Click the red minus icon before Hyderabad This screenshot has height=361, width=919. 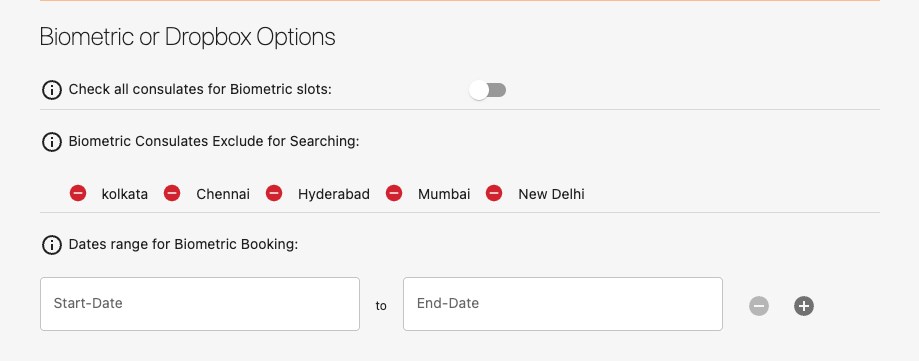274,193
